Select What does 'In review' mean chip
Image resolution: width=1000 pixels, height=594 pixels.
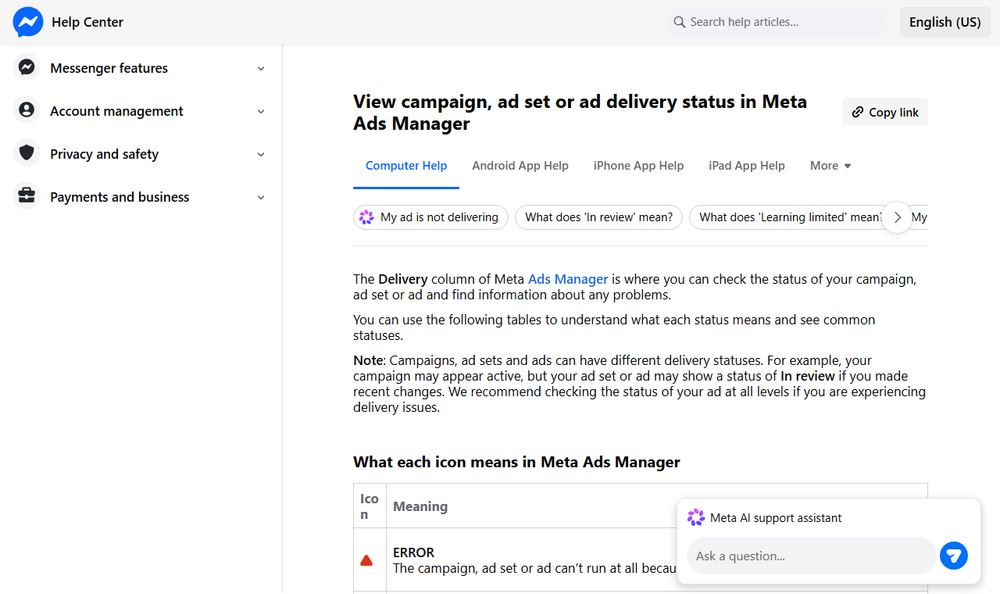tap(599, 217)
